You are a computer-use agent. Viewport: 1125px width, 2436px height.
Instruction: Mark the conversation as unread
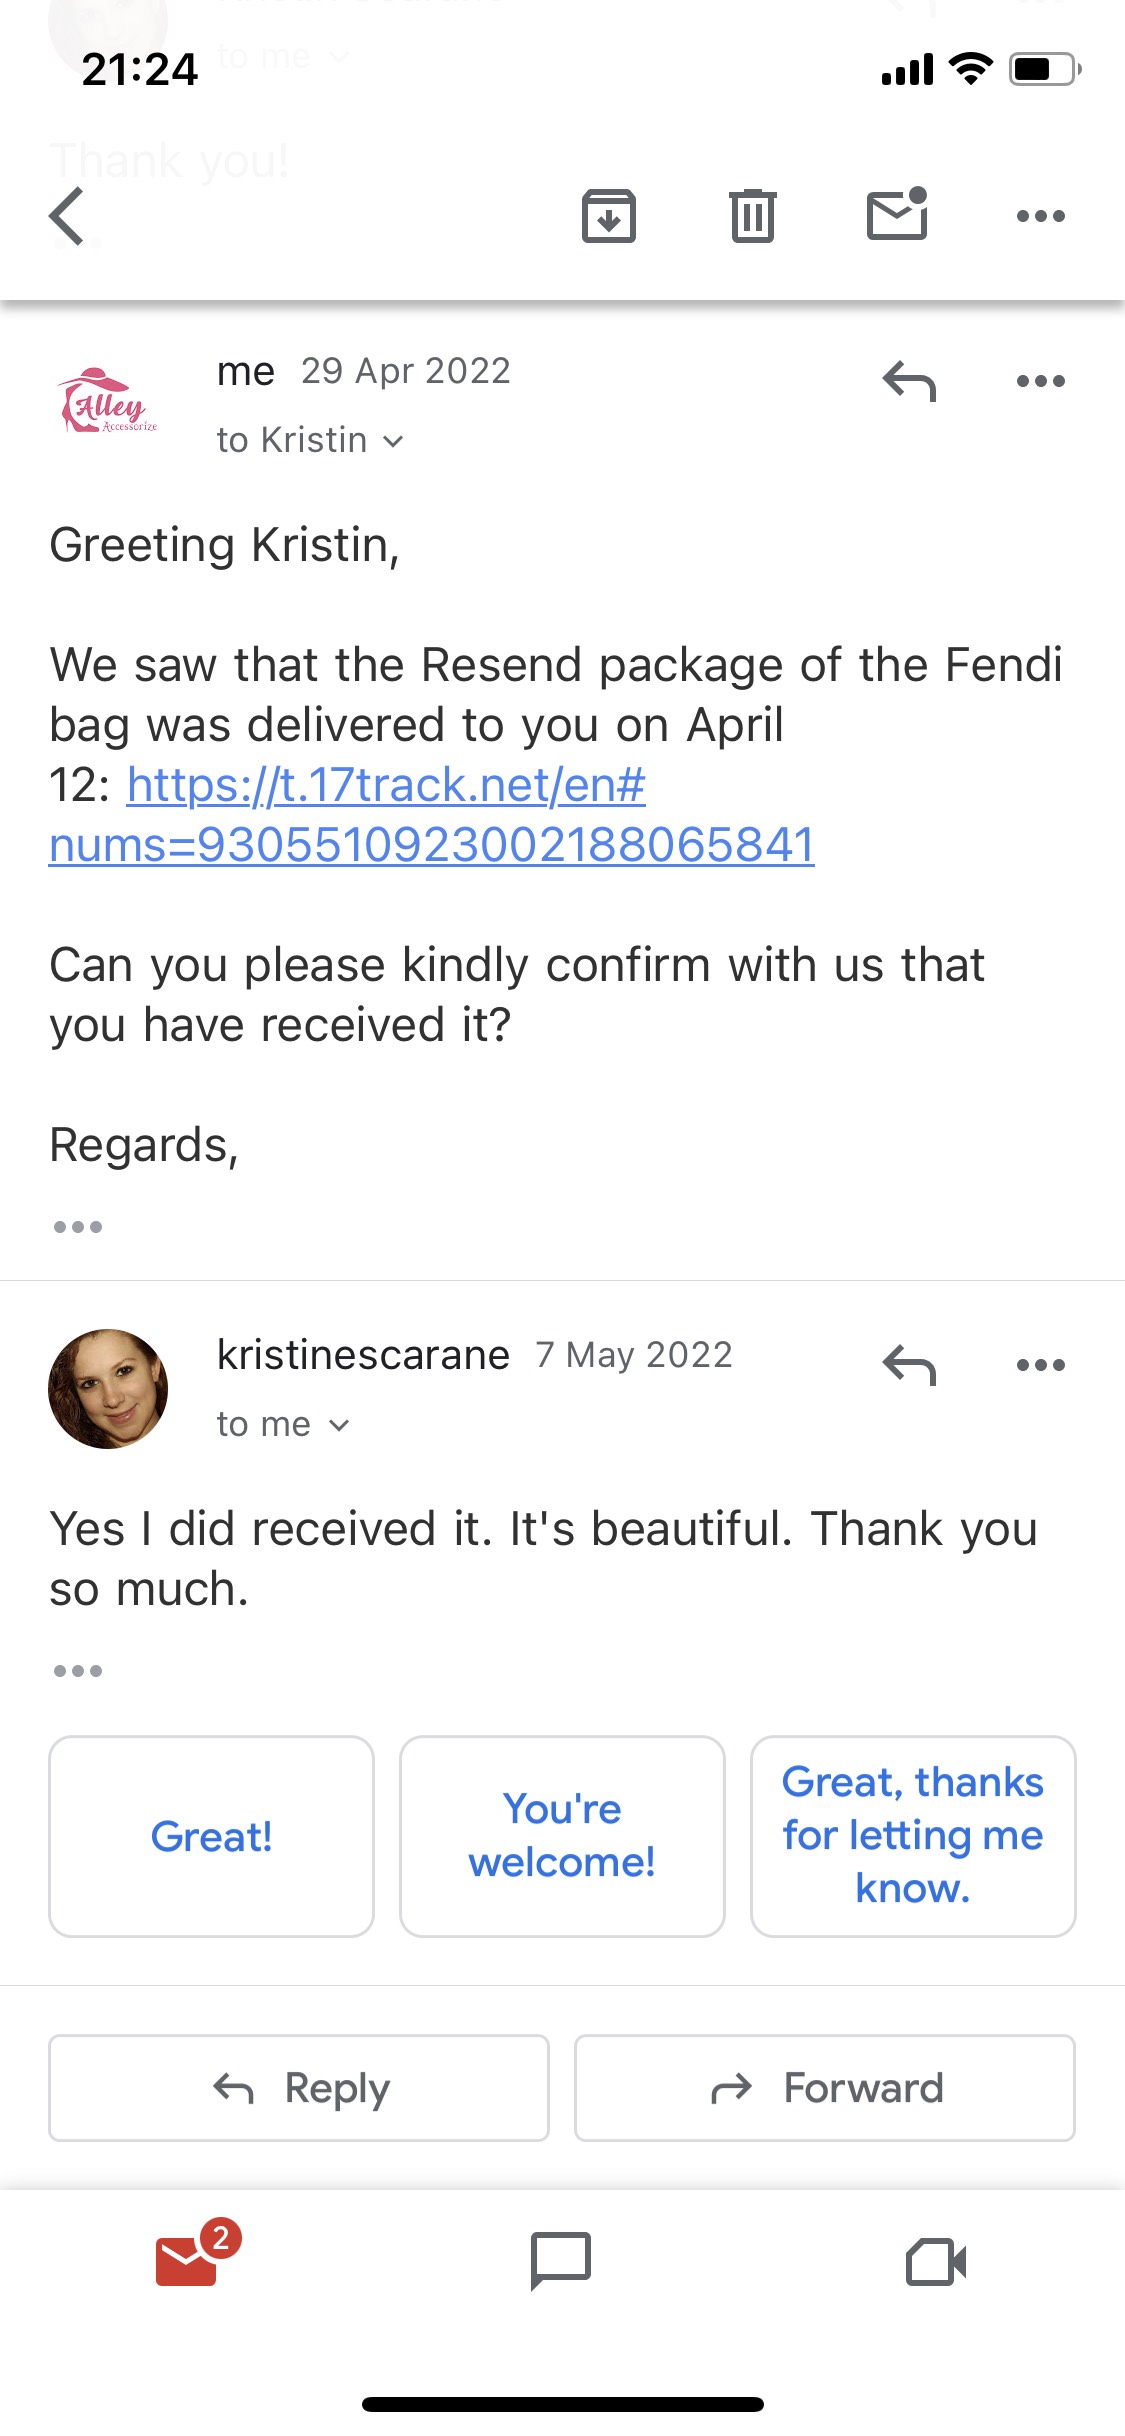(897, 216)
